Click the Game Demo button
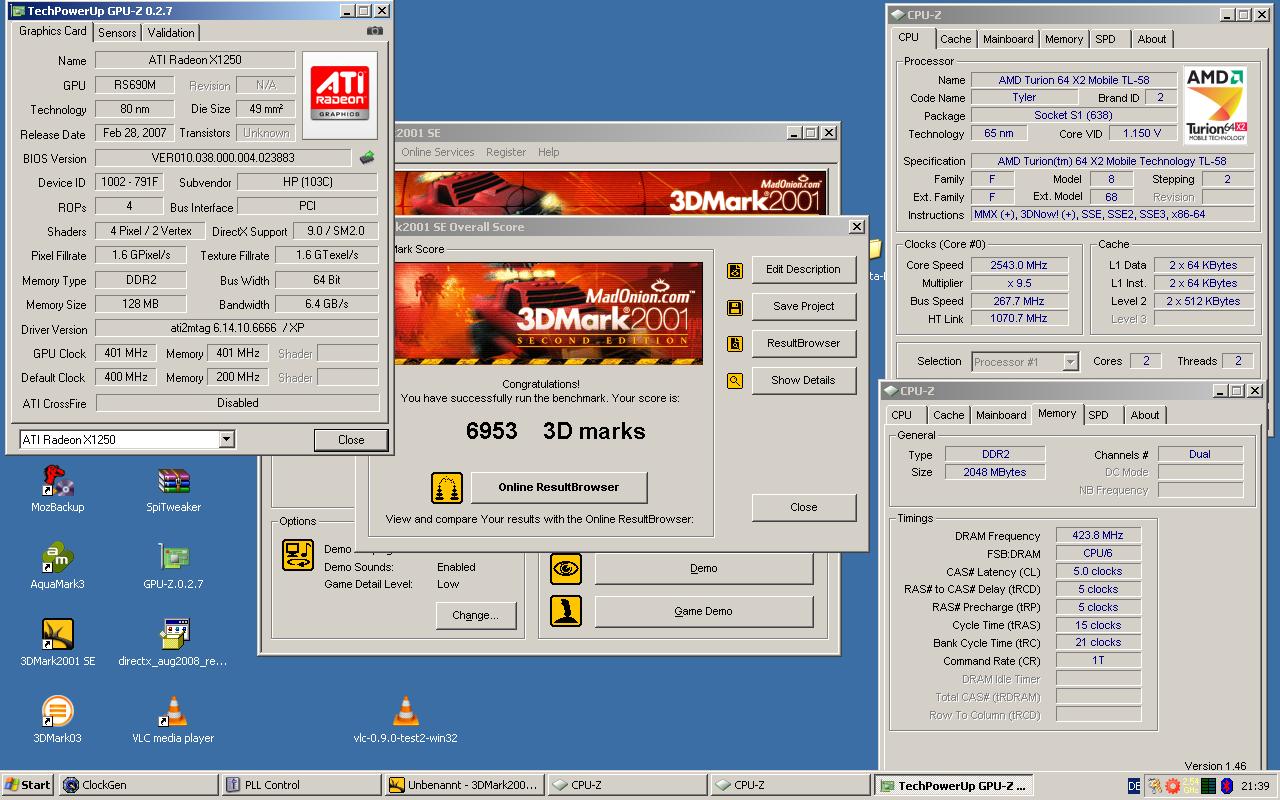The image size is (1280, 800). pyautogui.click(x=704, y=612)
